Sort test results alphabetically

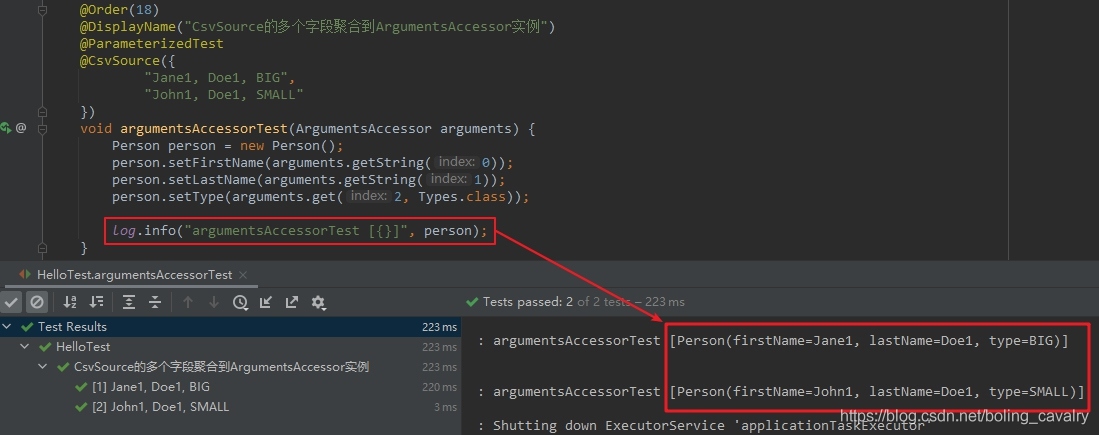[x=70, y=303]
